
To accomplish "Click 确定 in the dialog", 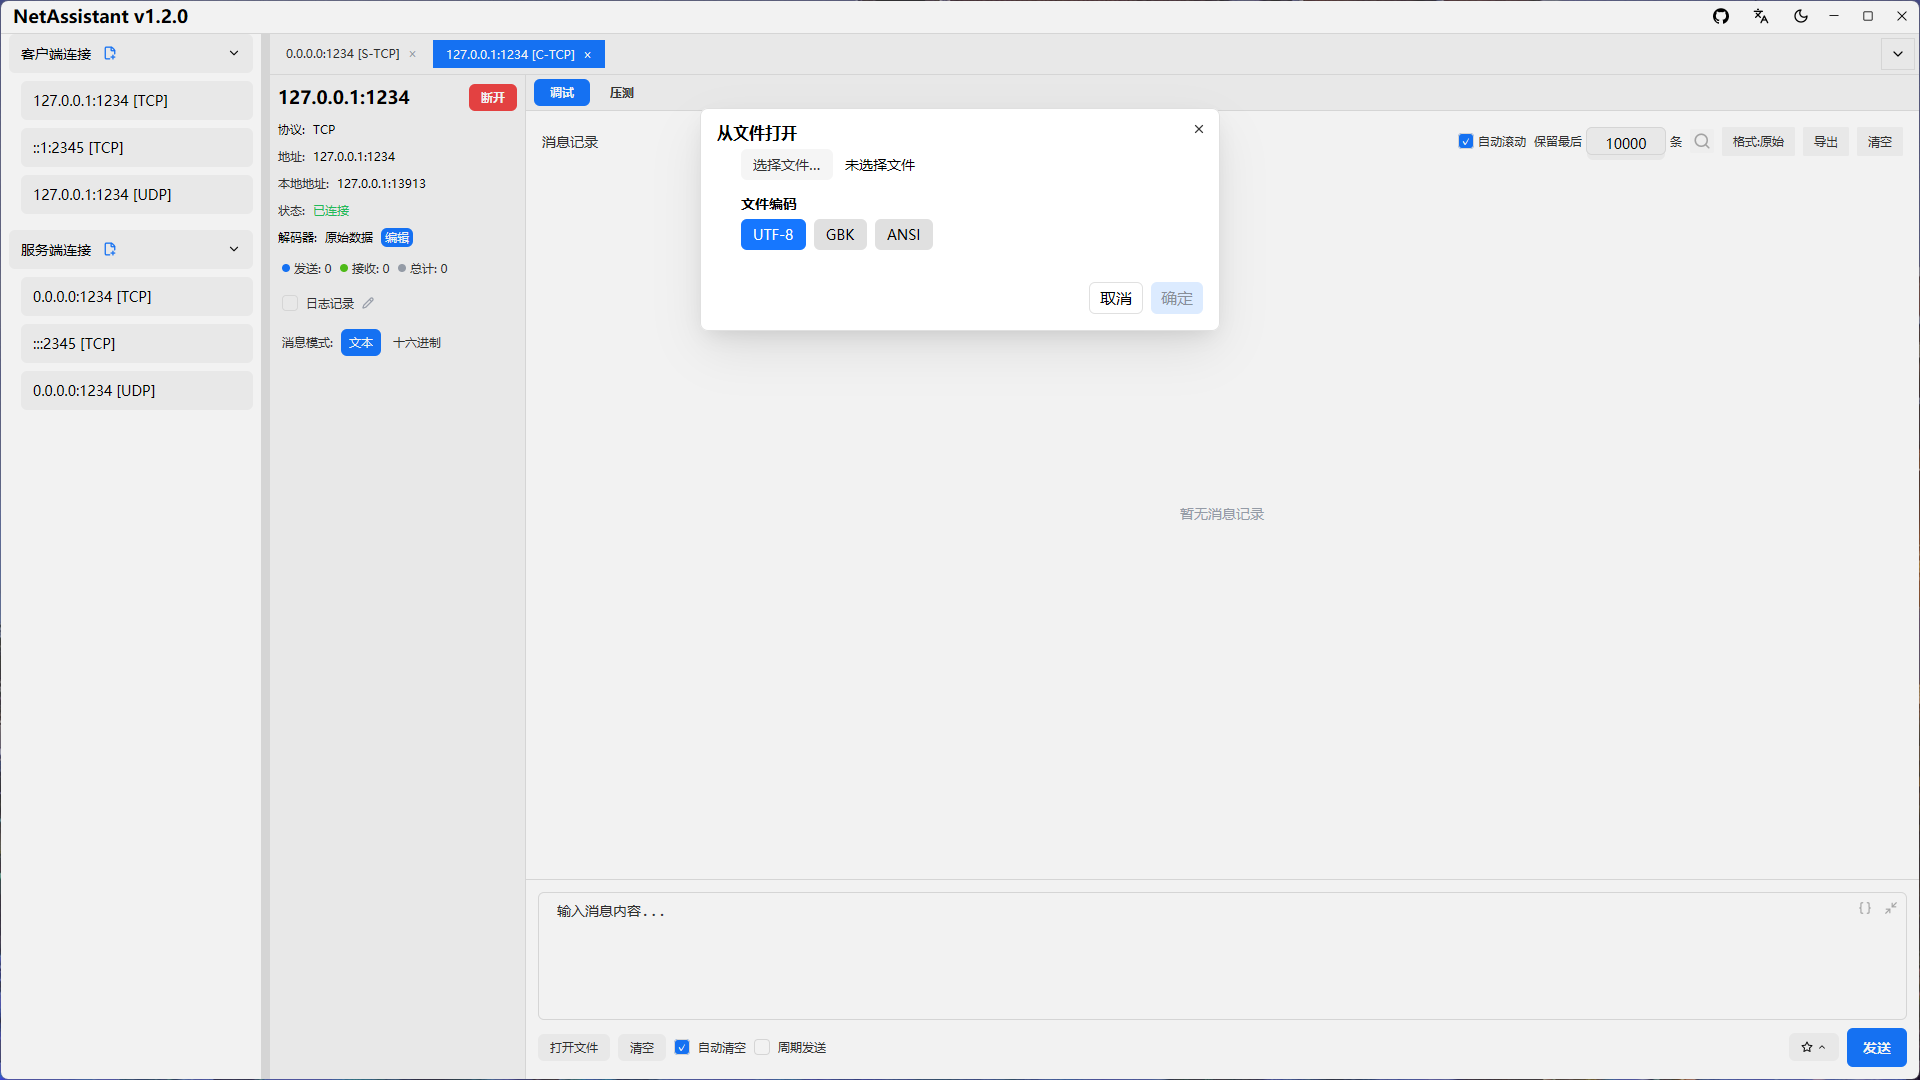I will (1177, 298).
